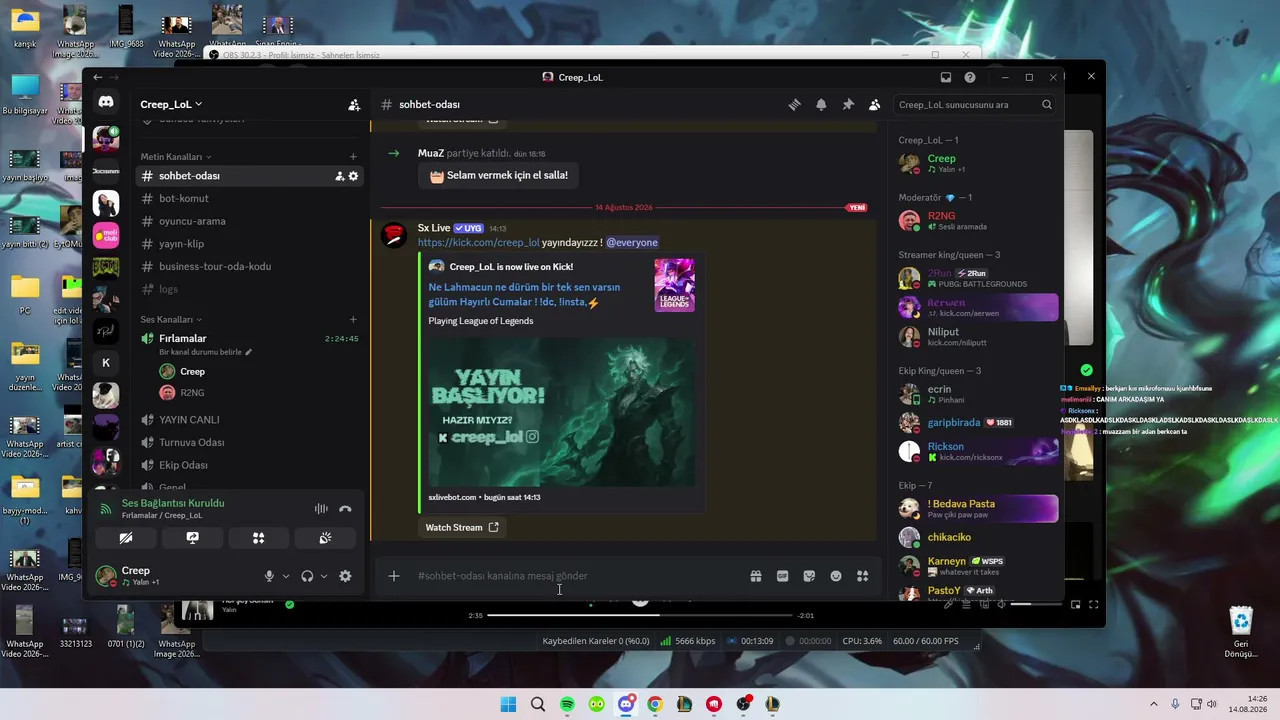
Task: Show pinned messages with pin icon
Action: click(x=848, y=104)
